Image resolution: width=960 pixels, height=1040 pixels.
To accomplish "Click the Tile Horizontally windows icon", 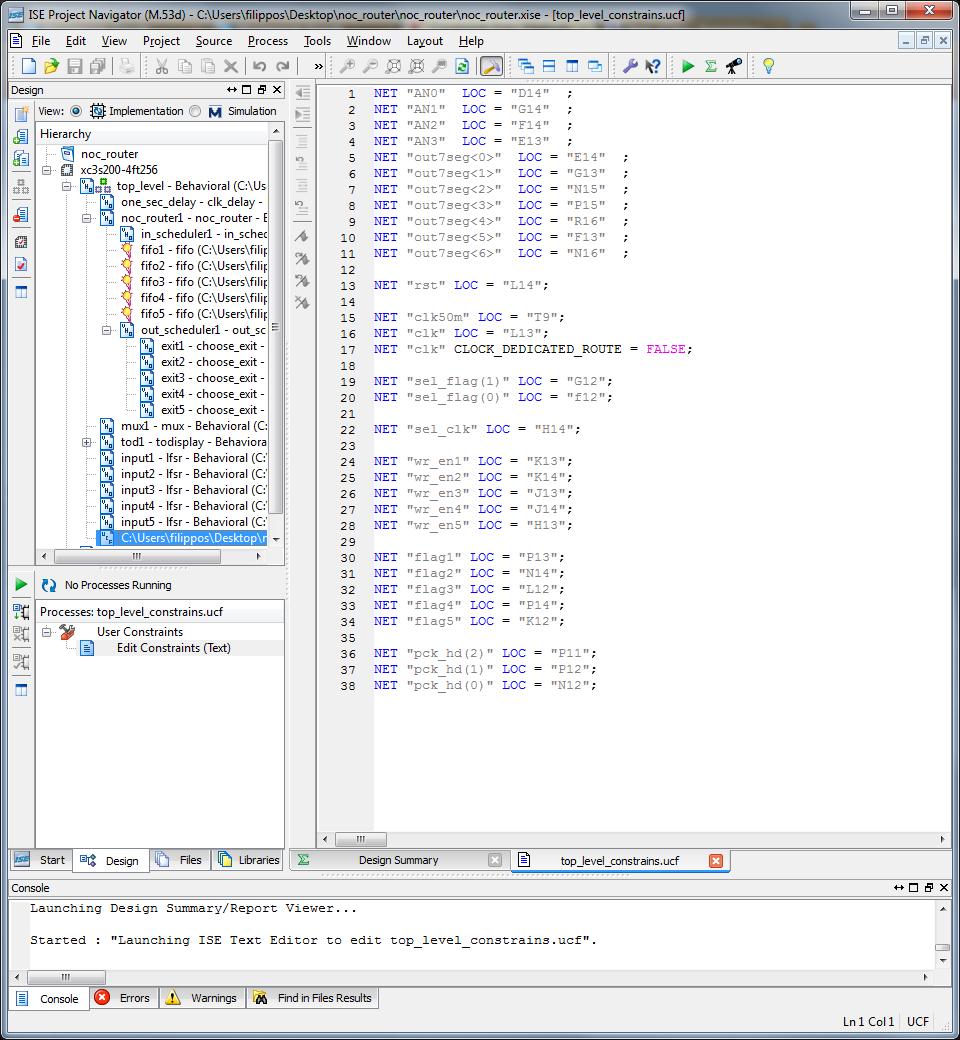I will coord(549,66).
